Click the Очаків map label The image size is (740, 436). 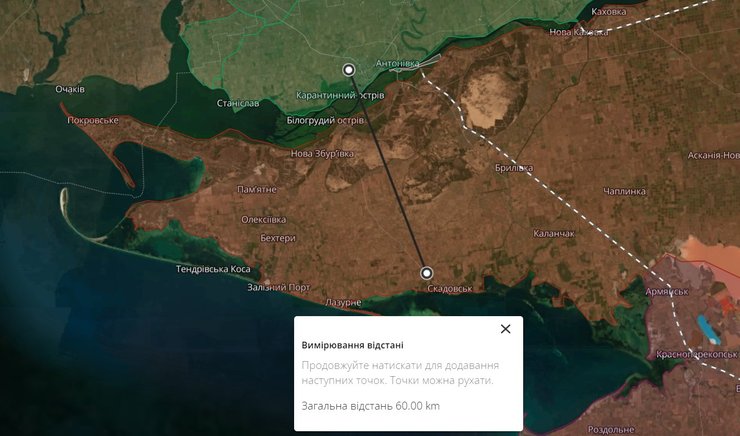click(x=70, y=89)
